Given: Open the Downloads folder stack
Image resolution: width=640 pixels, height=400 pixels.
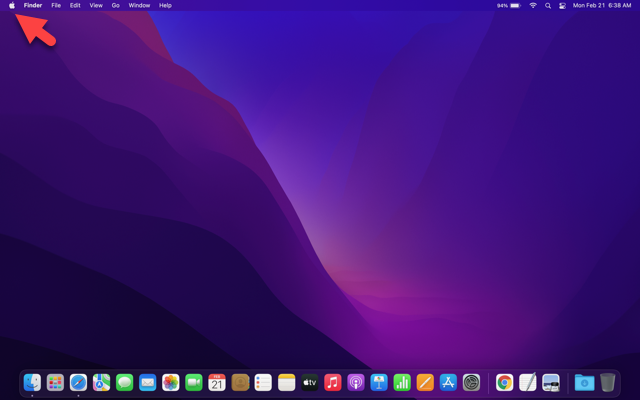Looking at the screenshot, I should pyautogui.click(x=584, y=382).
